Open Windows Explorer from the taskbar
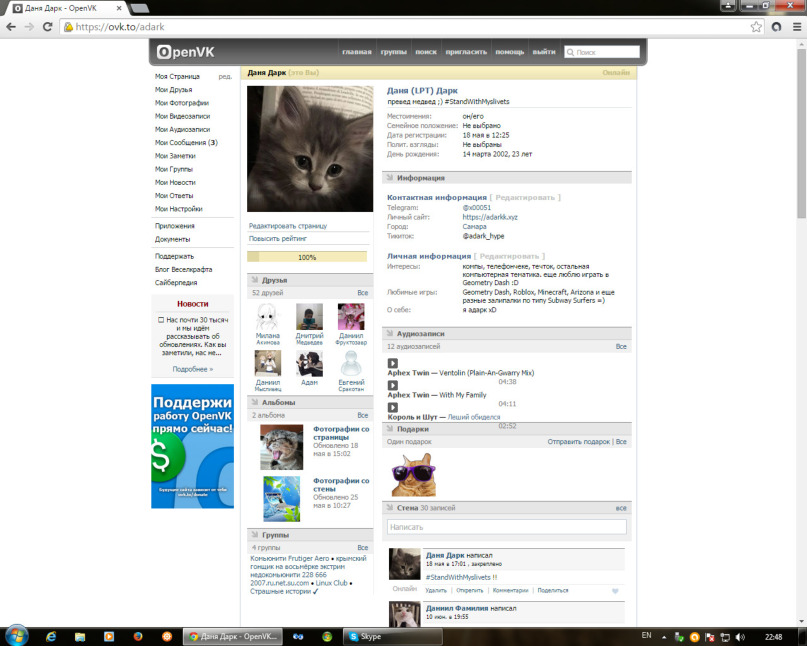Viewport: 807px width, 646px height. [80, 637]
